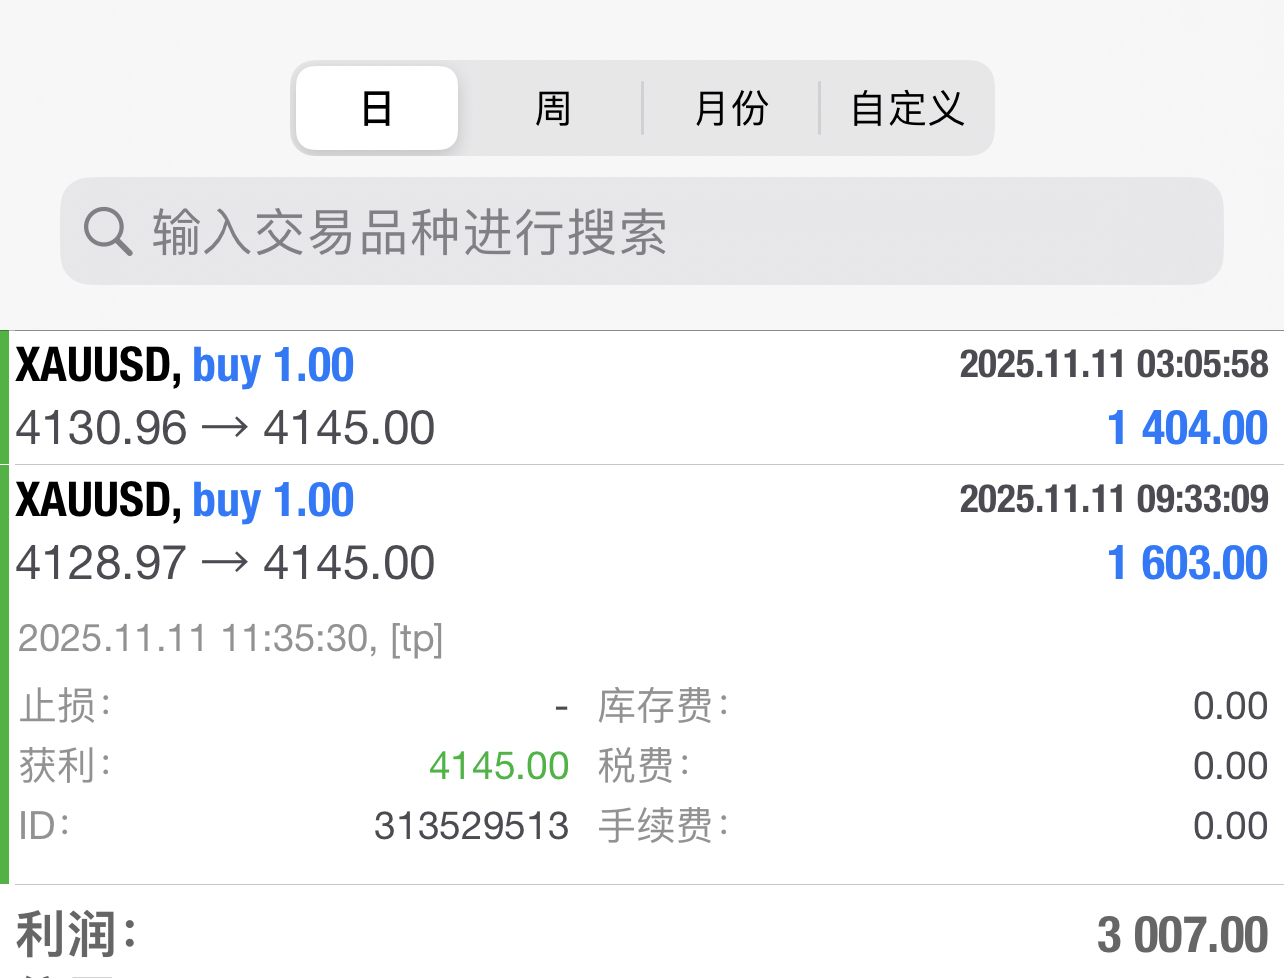Click the total profit 3 007.00
The width and height of the screenshot is (1284, 978).
[1182, 936]
